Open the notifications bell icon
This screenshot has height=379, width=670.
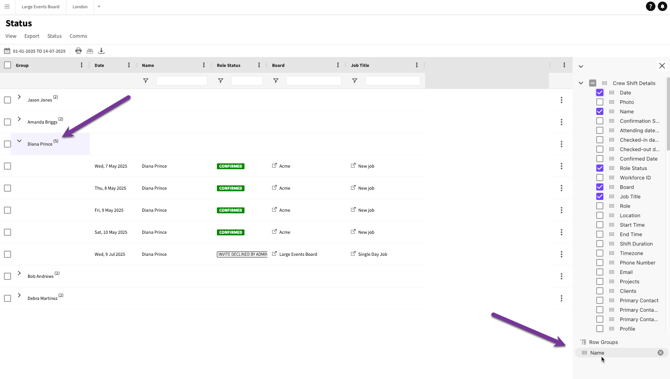tap(662, 6)
